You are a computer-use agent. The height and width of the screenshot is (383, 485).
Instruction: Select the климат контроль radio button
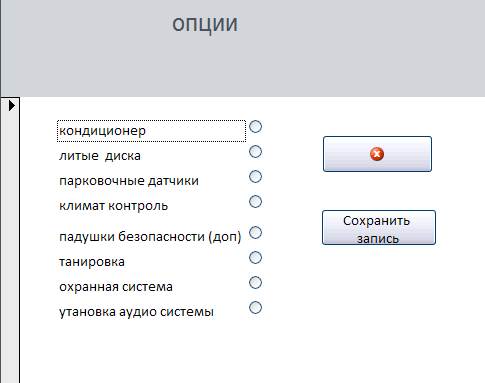click(256, 202)
